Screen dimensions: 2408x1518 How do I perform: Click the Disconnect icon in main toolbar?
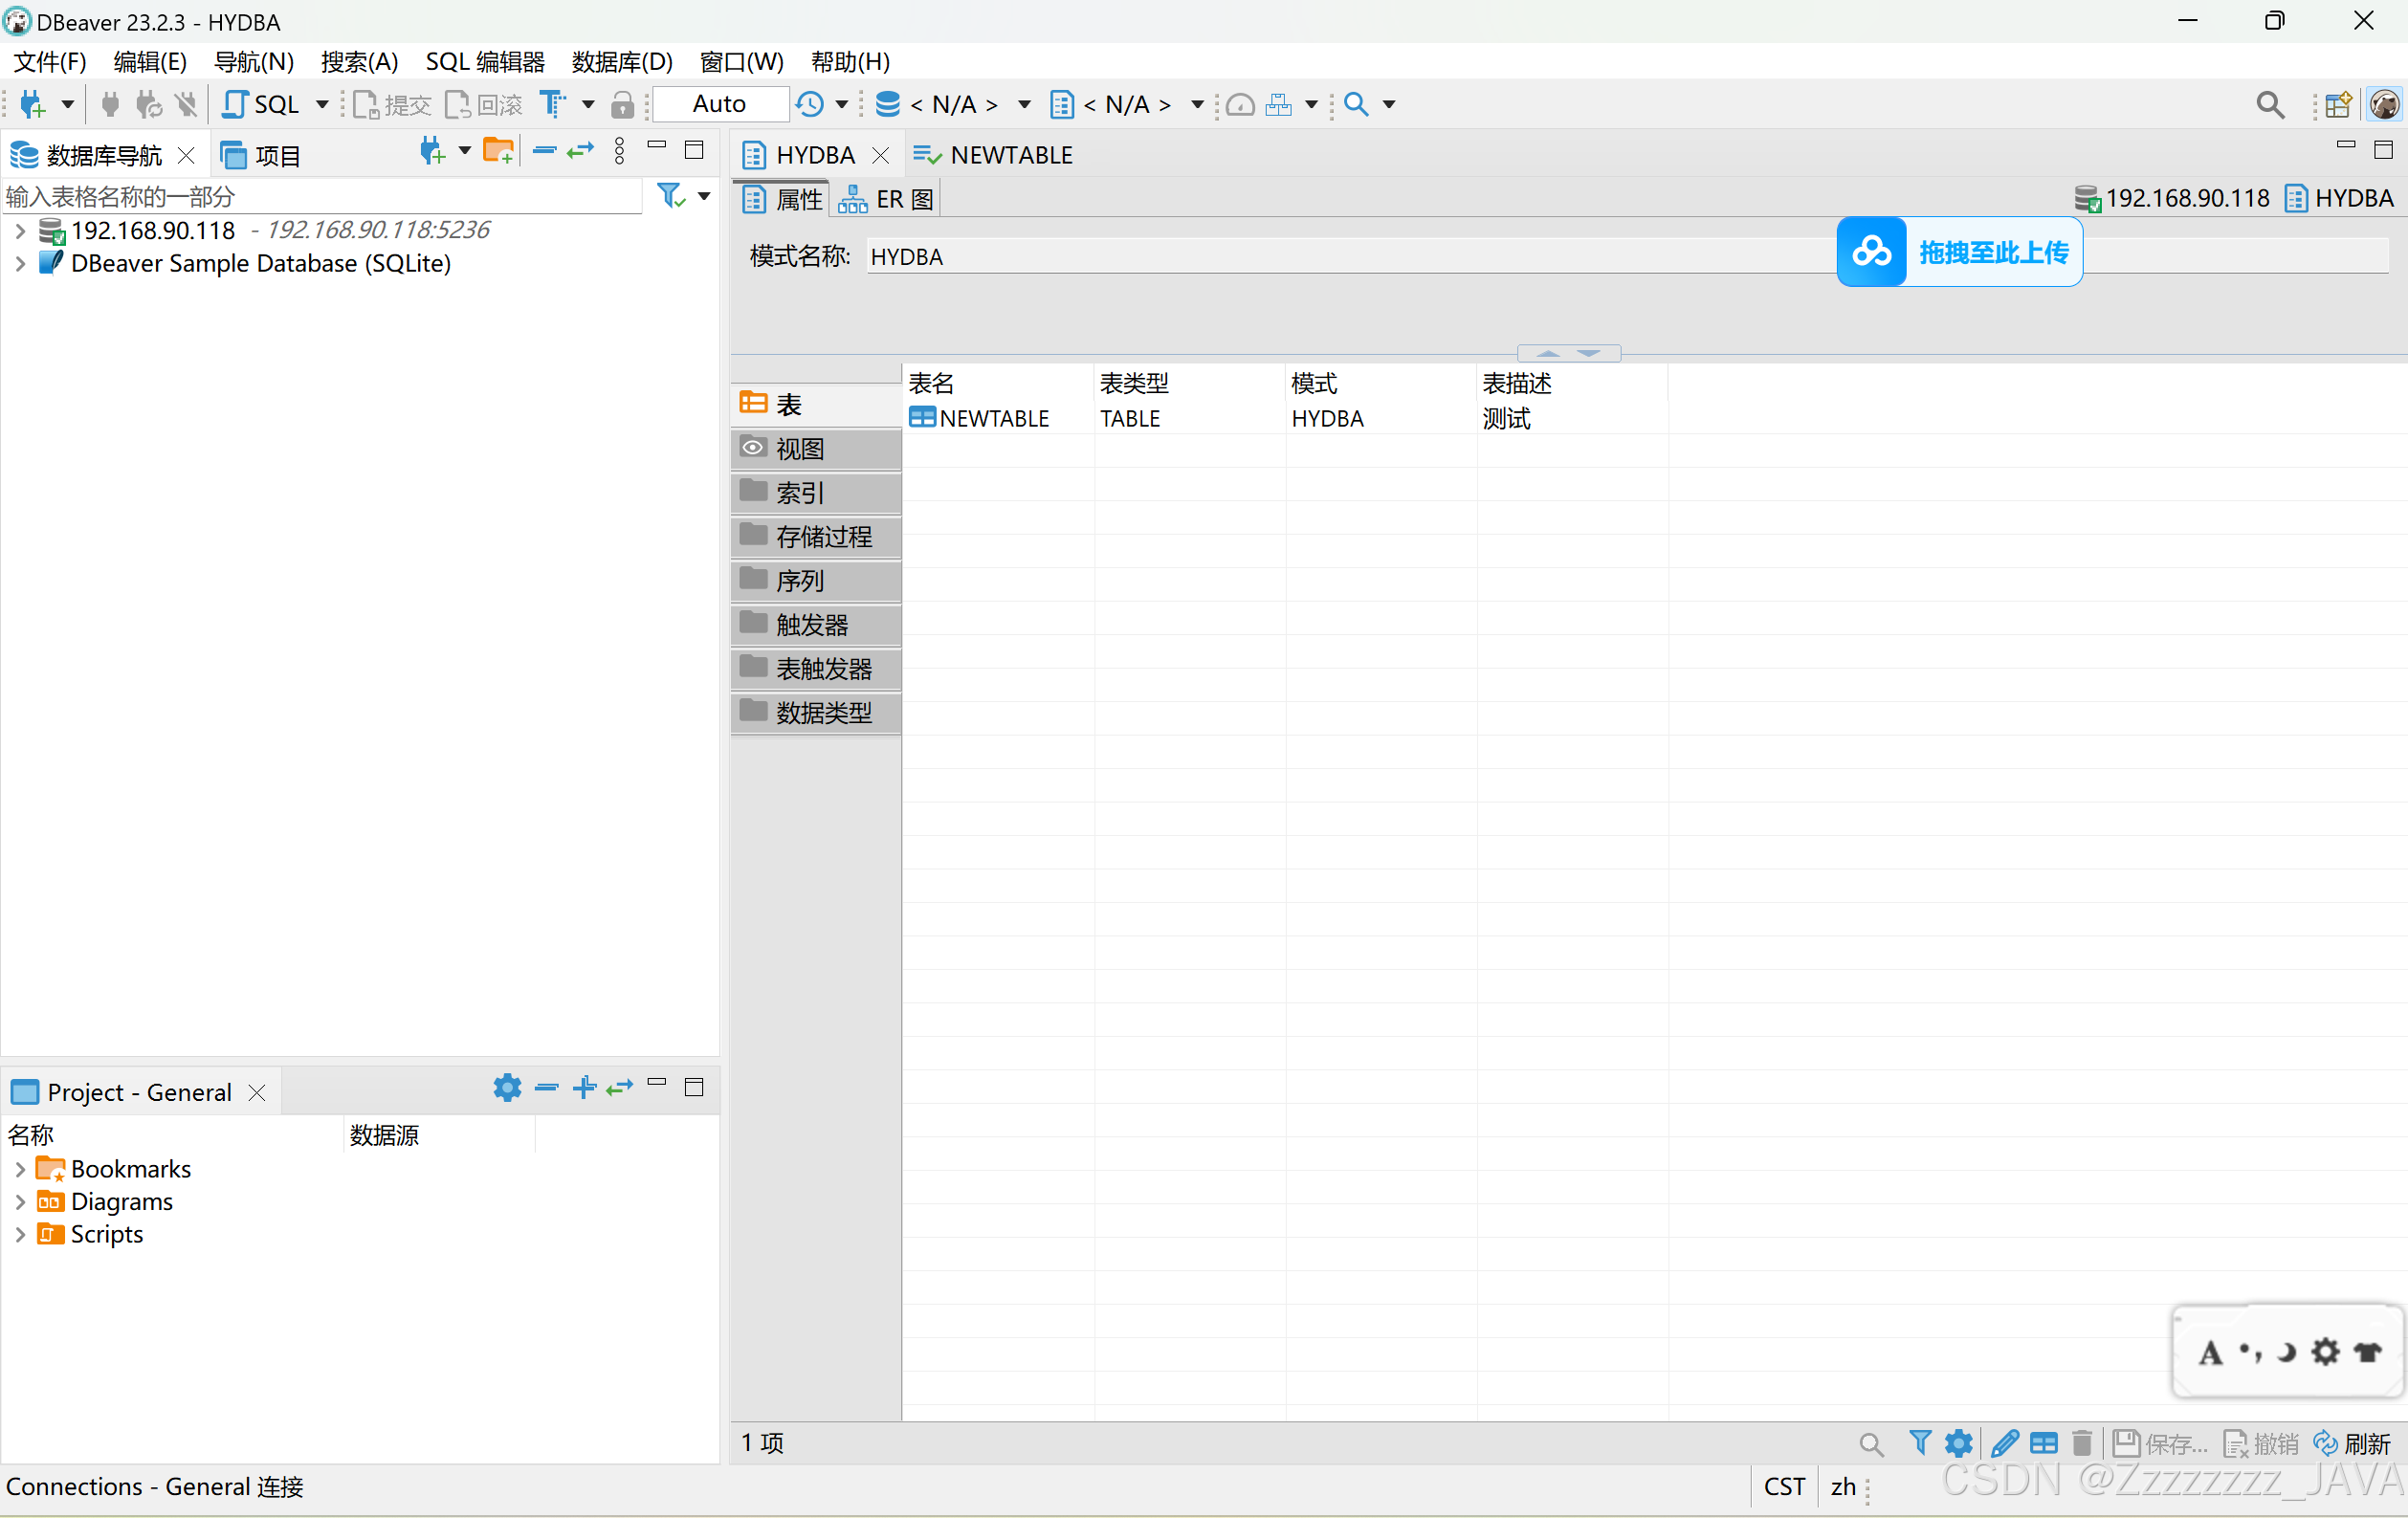pos(185,104)
